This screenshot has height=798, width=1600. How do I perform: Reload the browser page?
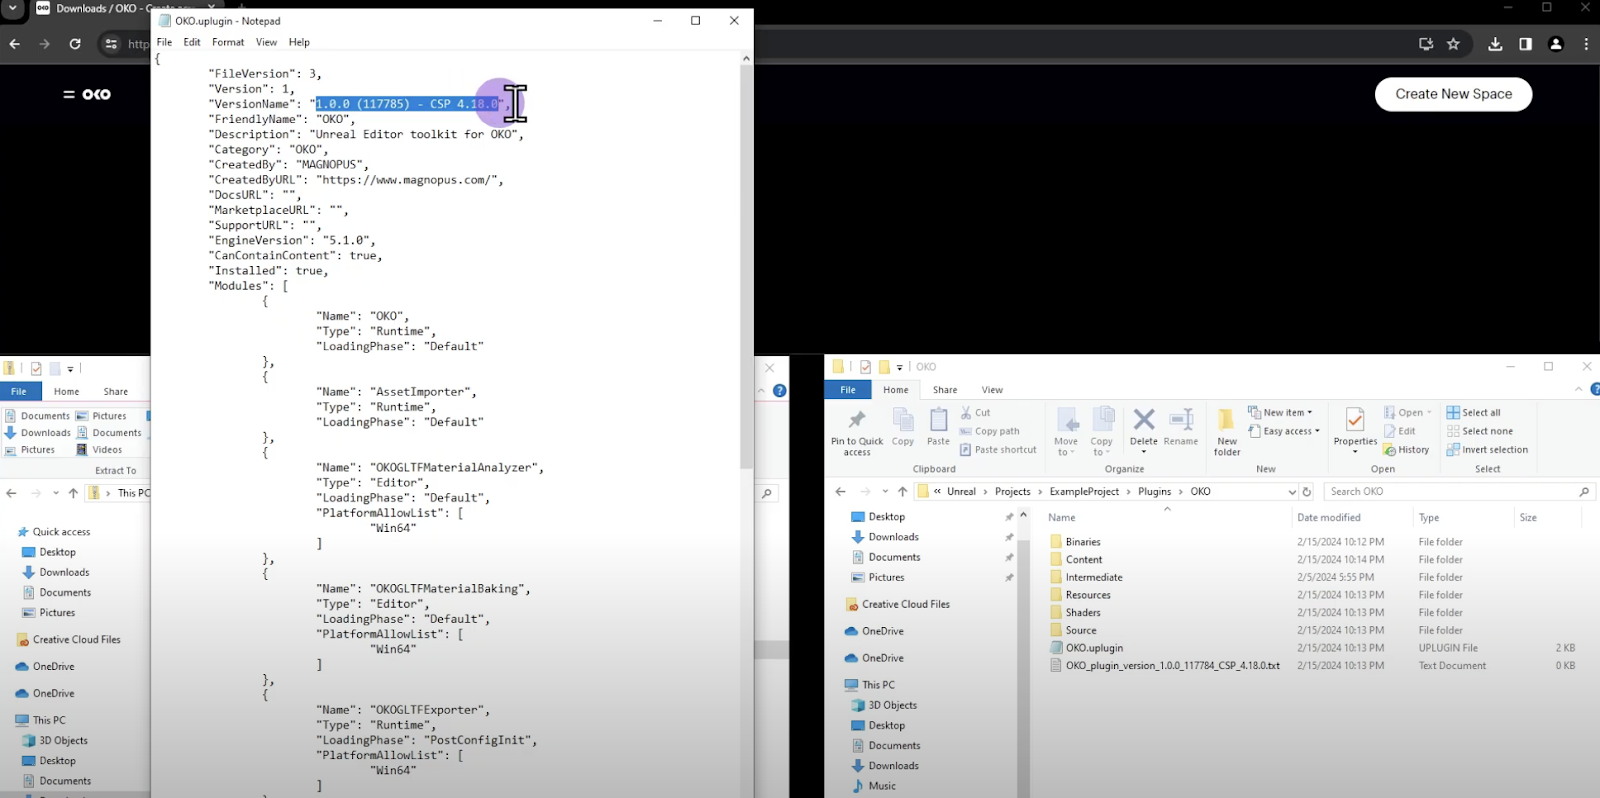[75, 44]
